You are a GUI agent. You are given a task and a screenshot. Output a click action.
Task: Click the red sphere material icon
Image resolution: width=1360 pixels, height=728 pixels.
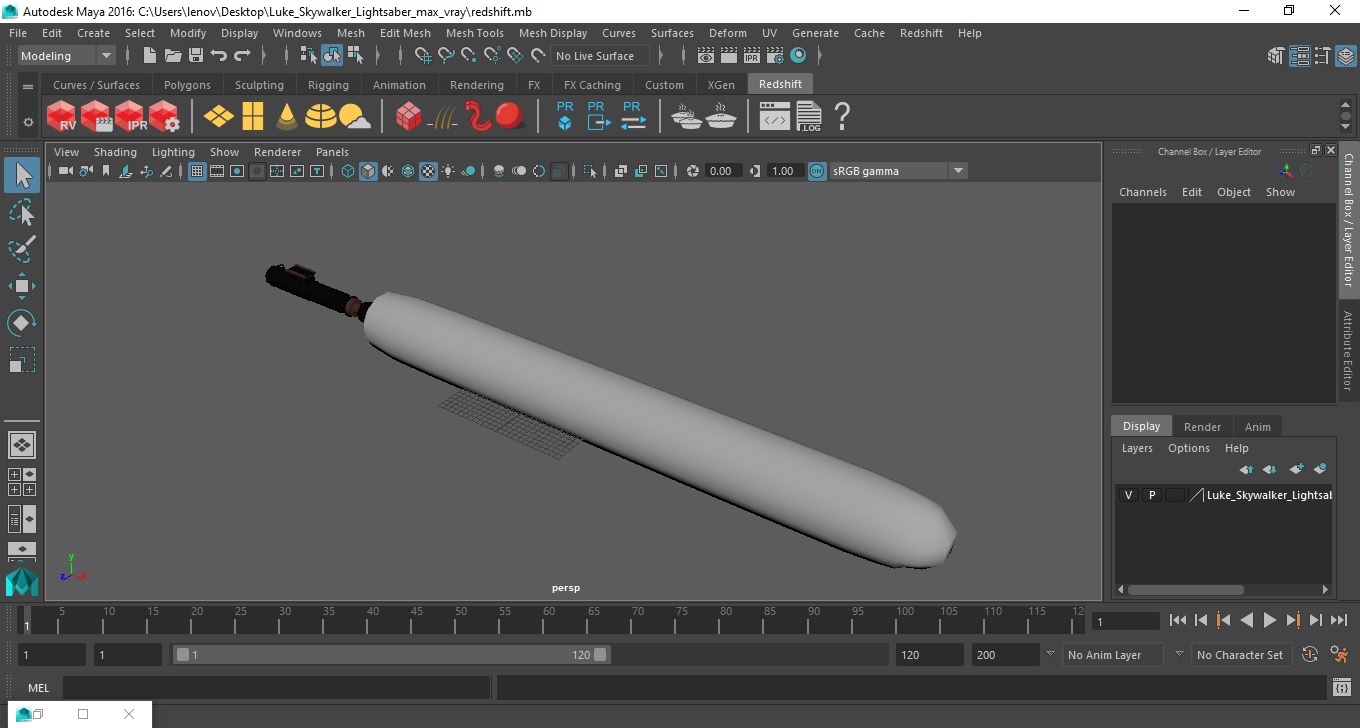510,116
